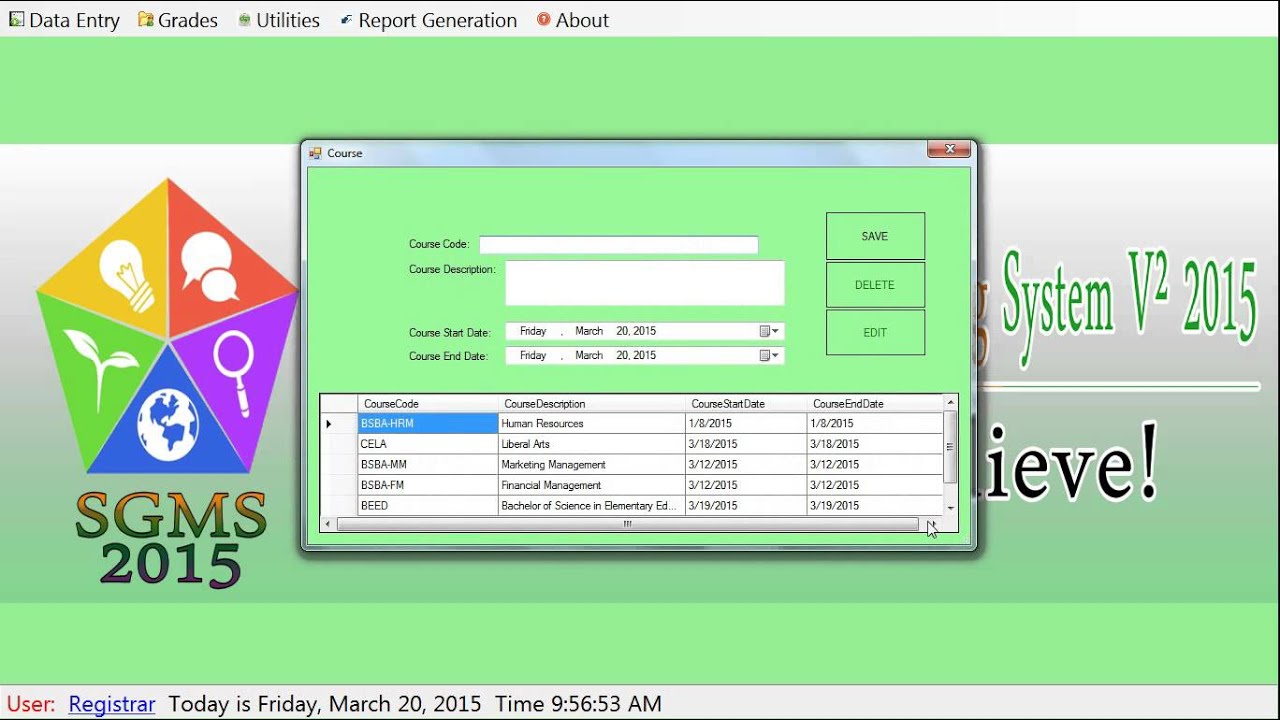1280x720 pixels.
Task: Click the Liberal Arts description cell
Action: (591, 444)
